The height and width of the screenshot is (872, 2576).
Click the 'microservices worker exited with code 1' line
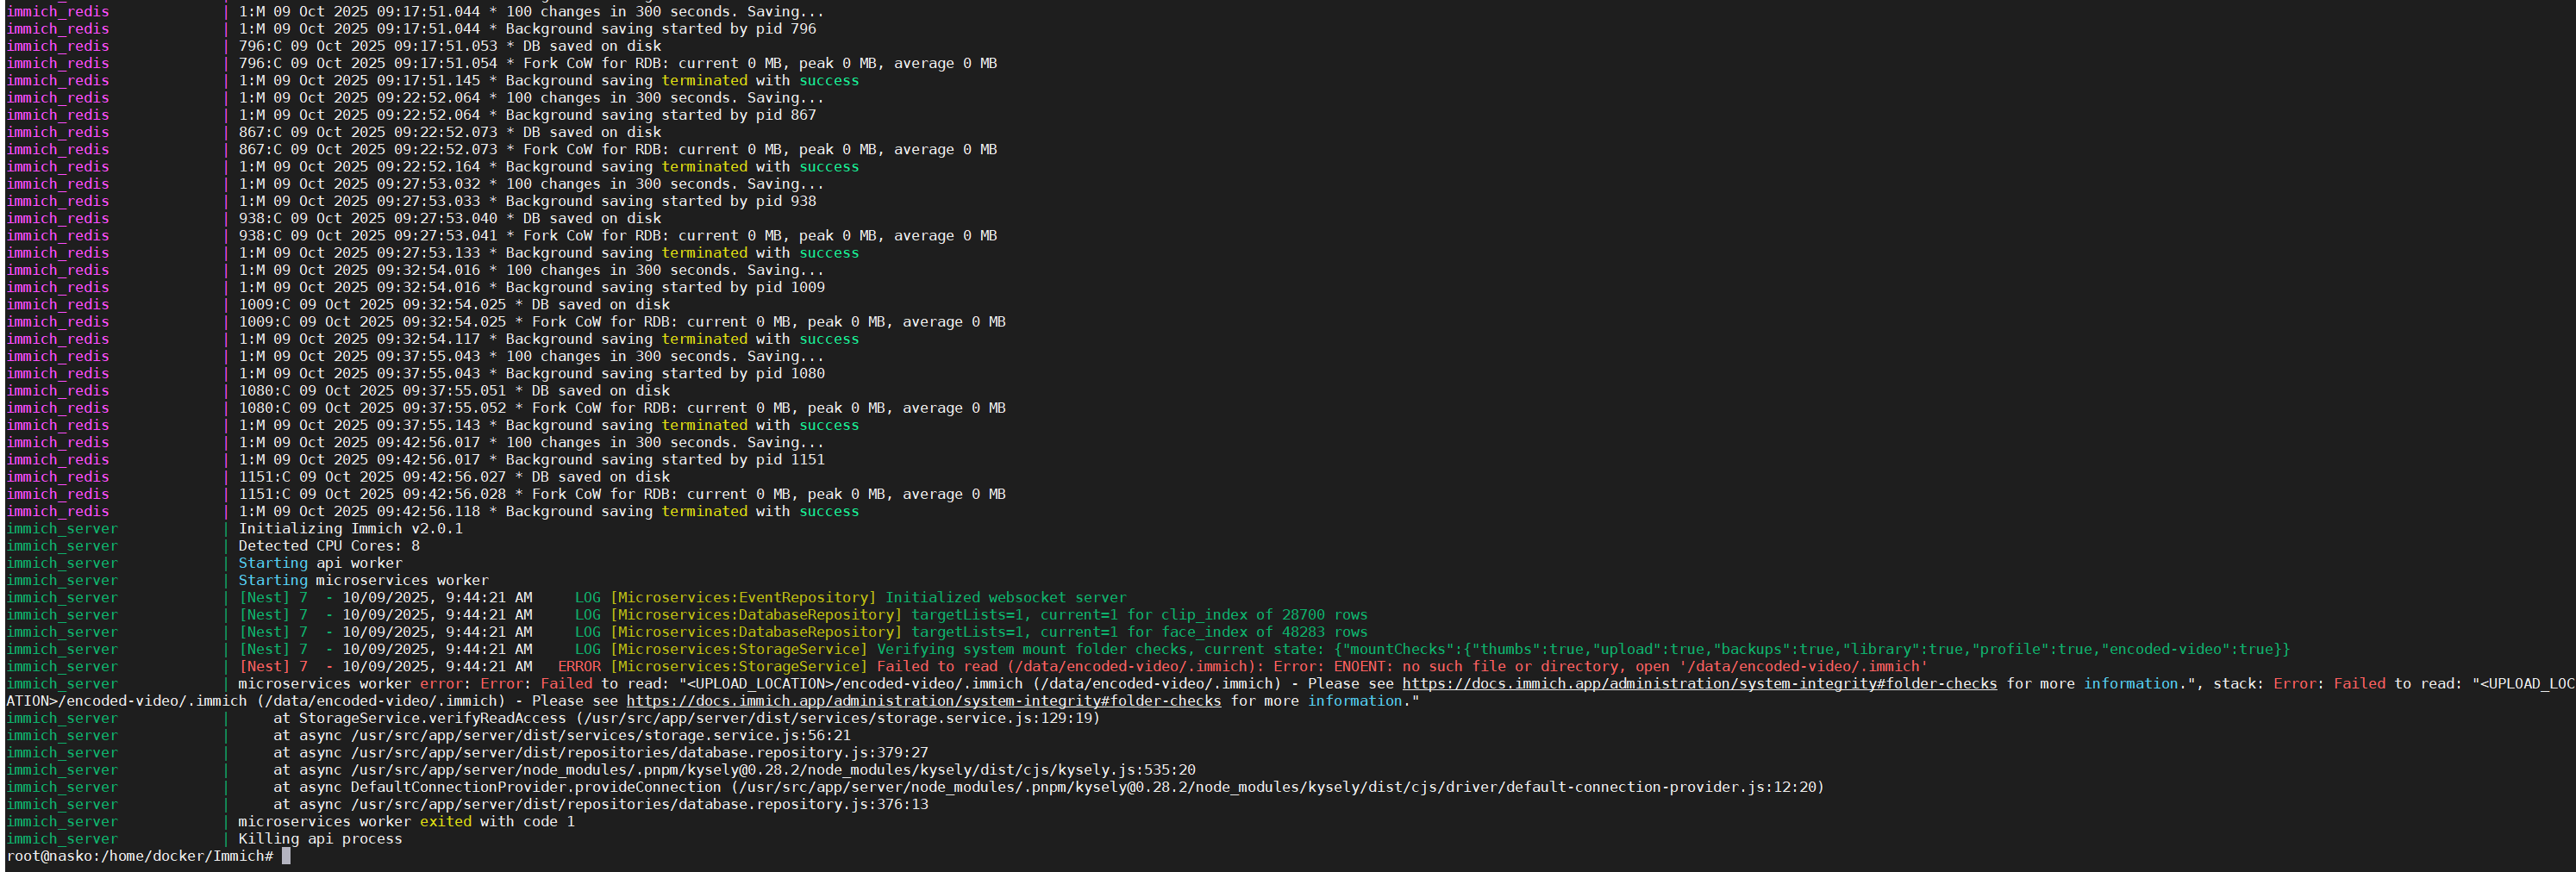[406, 822]
